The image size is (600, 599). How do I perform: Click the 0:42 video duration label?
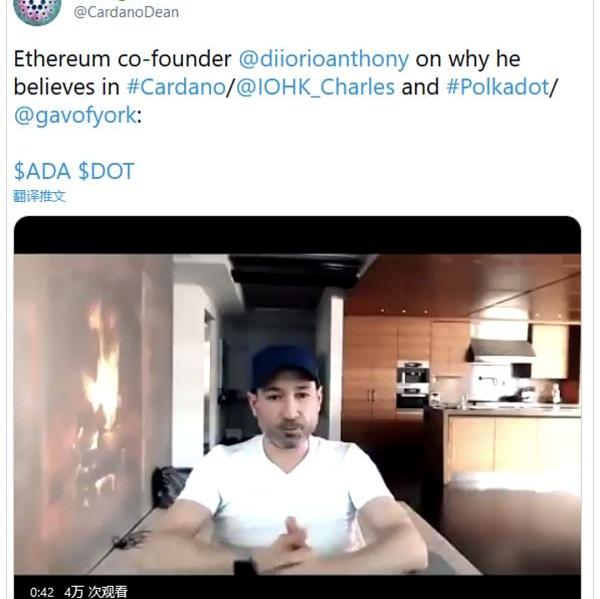click(42, 592)
